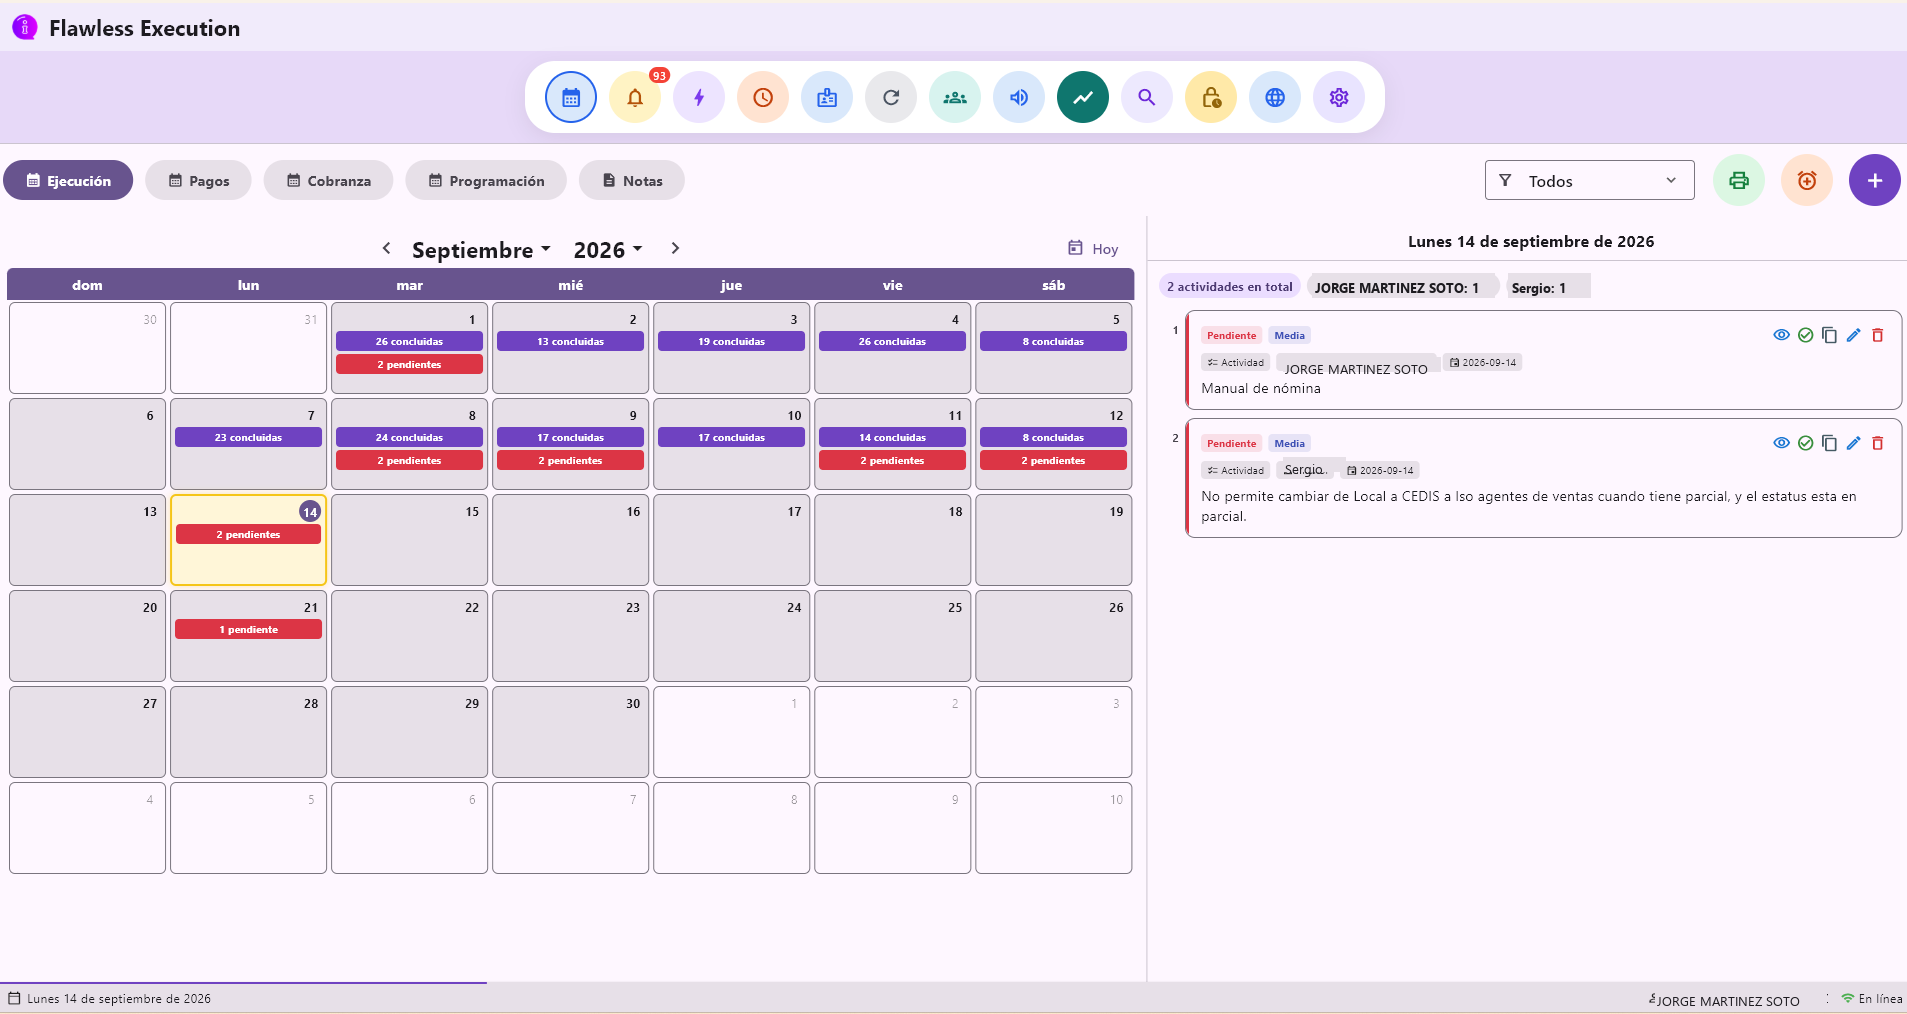Open the trend chart analytics icon

tap(1083, 97)
